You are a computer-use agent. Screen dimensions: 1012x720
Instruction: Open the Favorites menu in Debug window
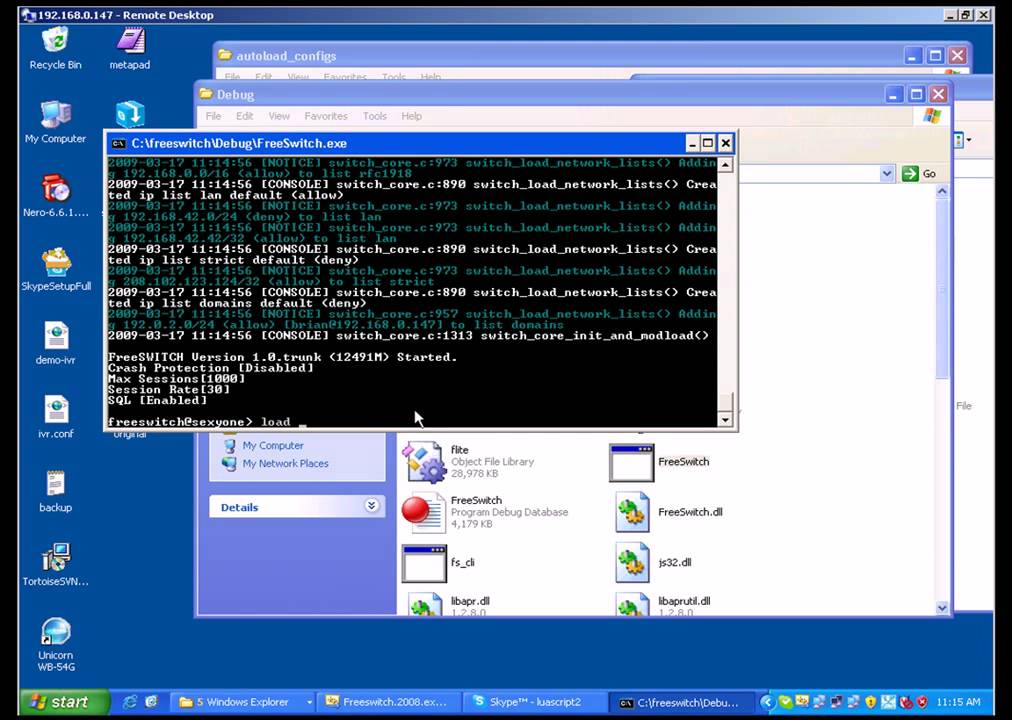tap(326, 116)
